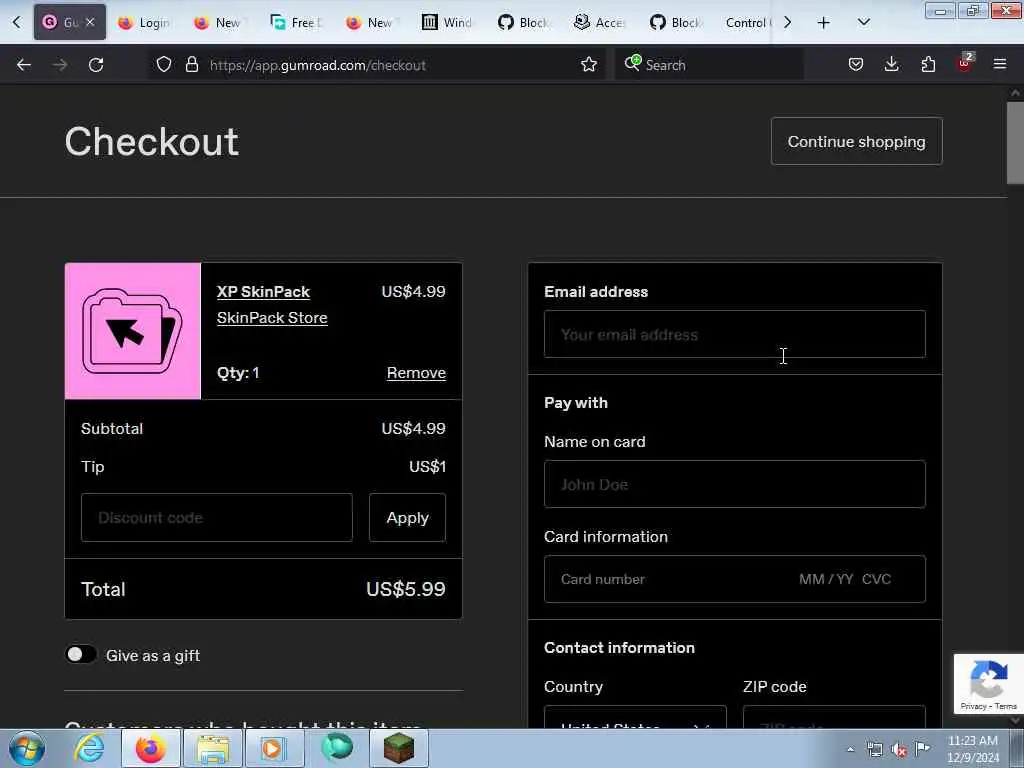Remove XP SkinPack from the cart
This screenshot has width=1024, height=768.
[416, 373]
